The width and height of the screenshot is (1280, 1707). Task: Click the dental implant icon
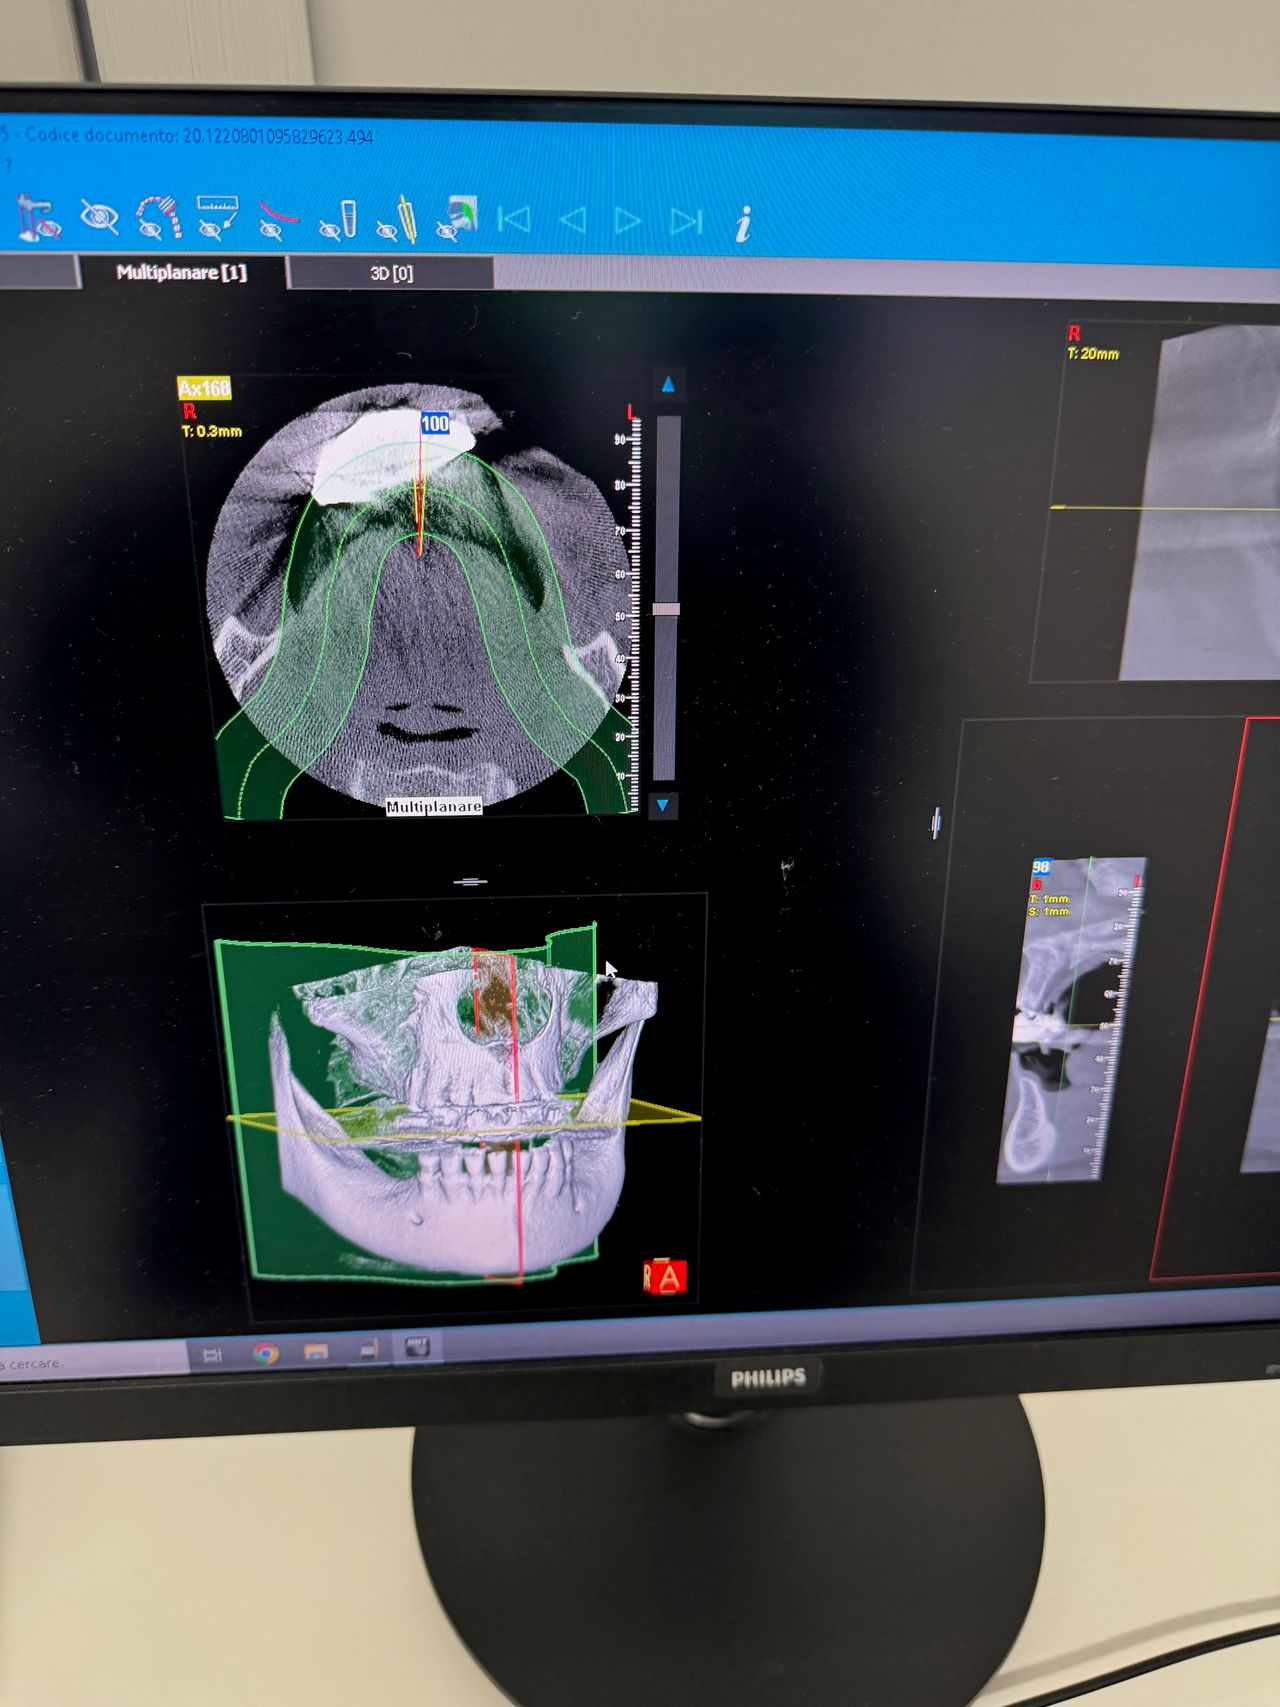tap(339, 221)
